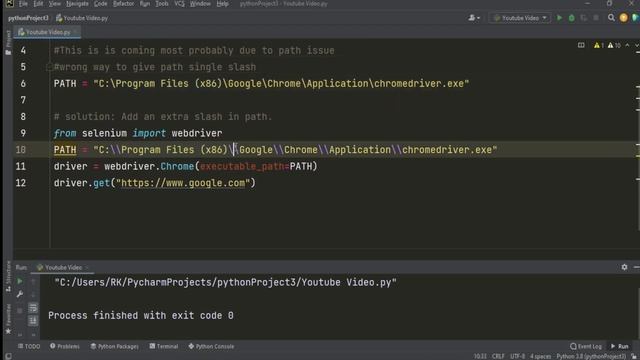
Task: Open the Navigate menu
Action: (x=77, y=4)
